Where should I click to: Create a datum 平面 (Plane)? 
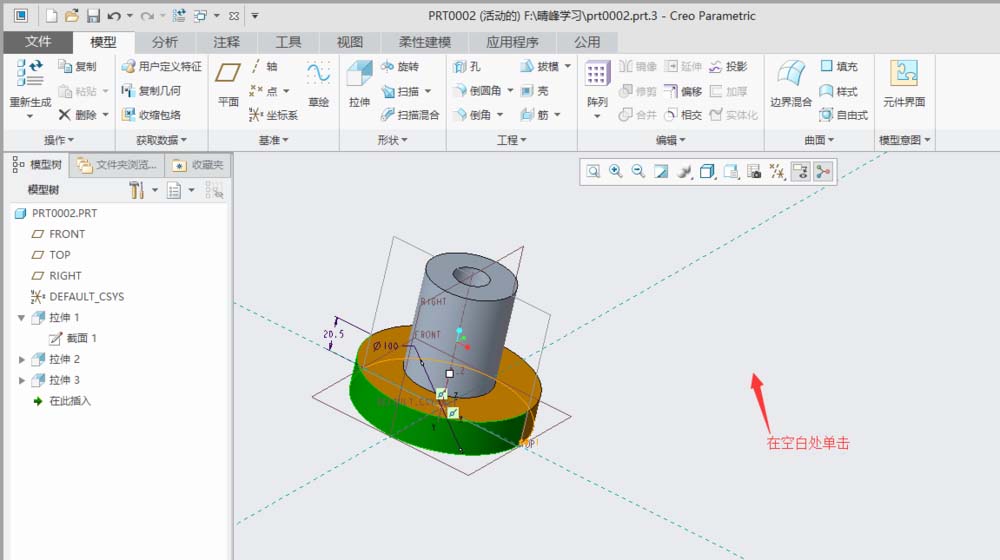coord(228,84)
